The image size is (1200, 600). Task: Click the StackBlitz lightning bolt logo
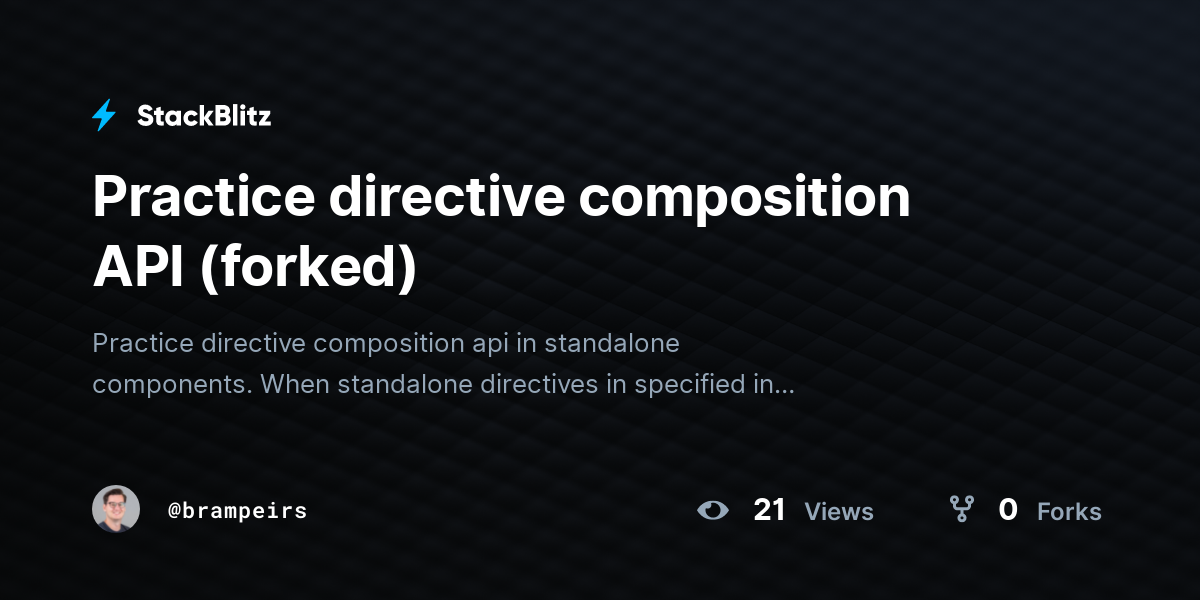(x=104, y=116)
